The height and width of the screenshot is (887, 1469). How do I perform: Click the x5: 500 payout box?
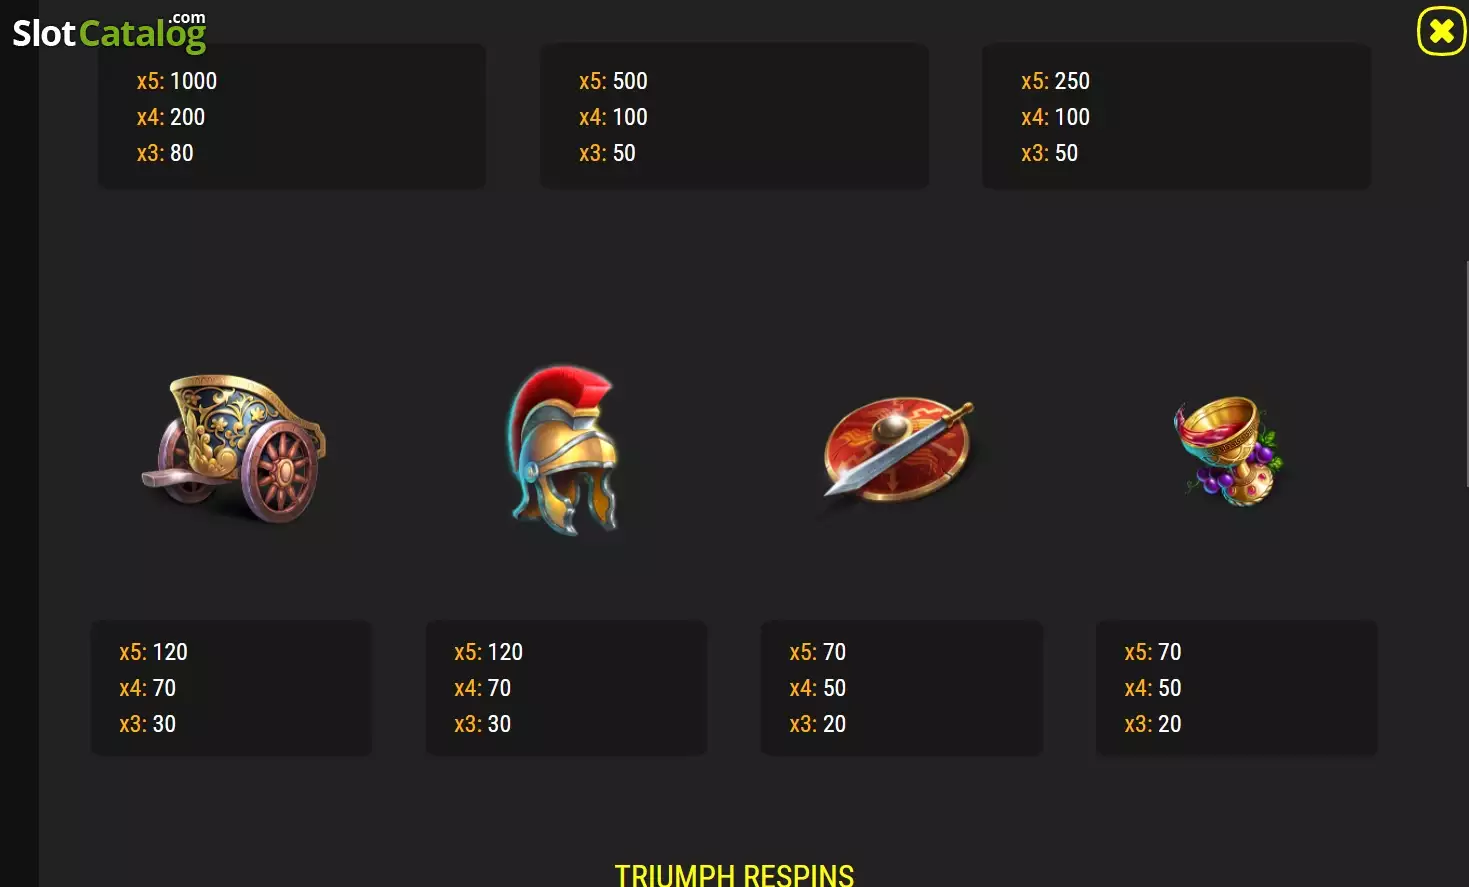pos(734,116)
